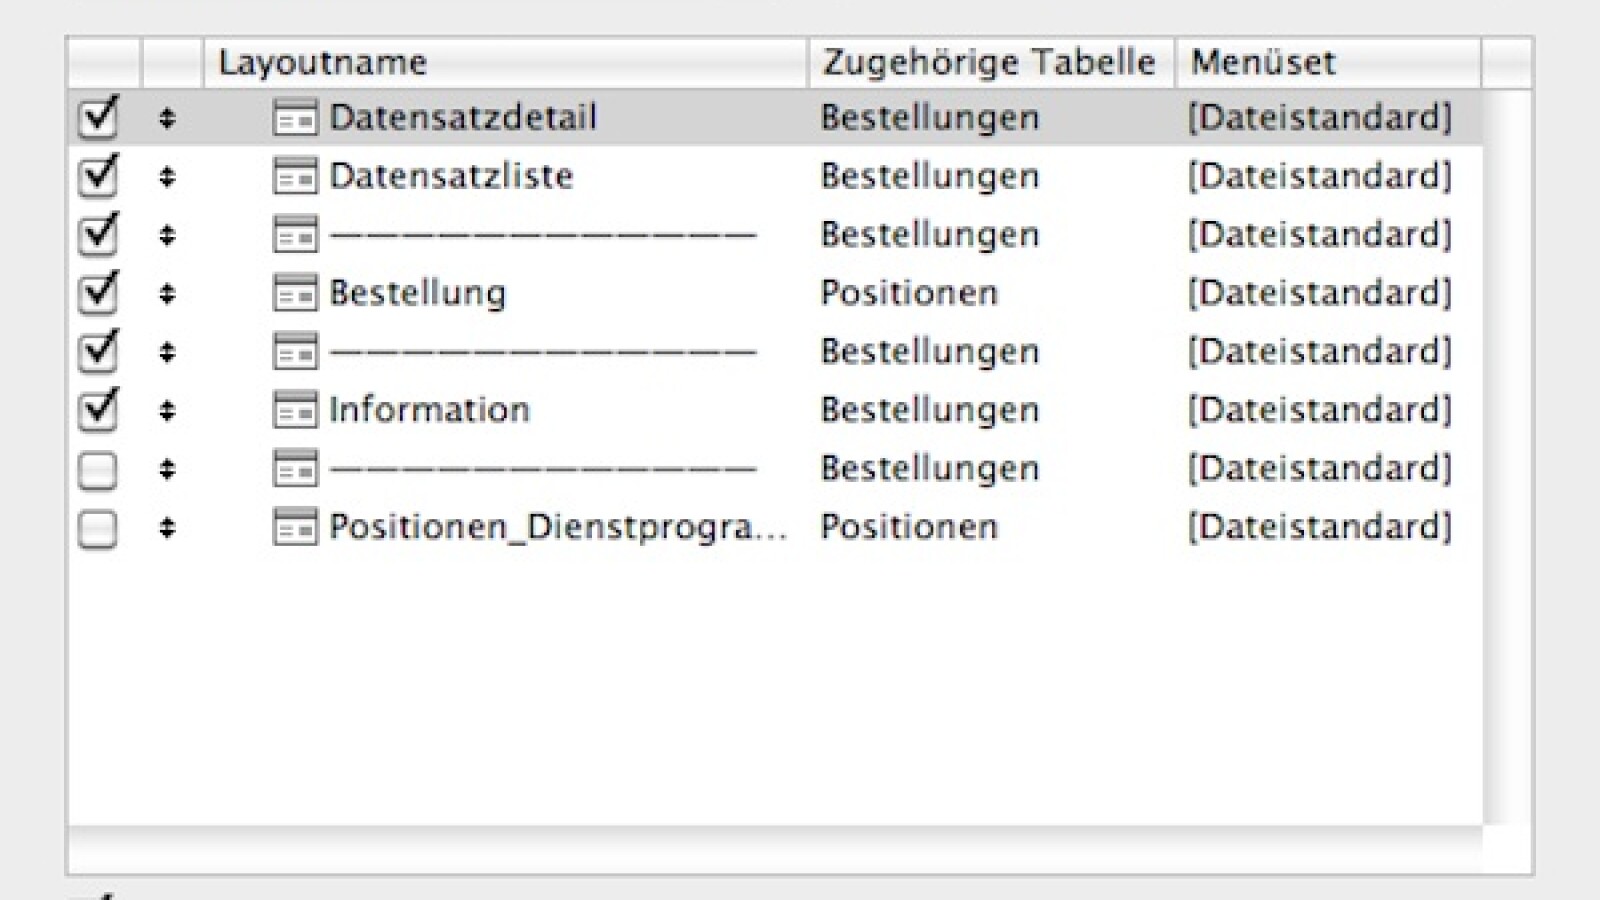Click the layout icon for Positionen_Dienstprogra row
The height and width of the screenshot is (900, 1600).
292,526
